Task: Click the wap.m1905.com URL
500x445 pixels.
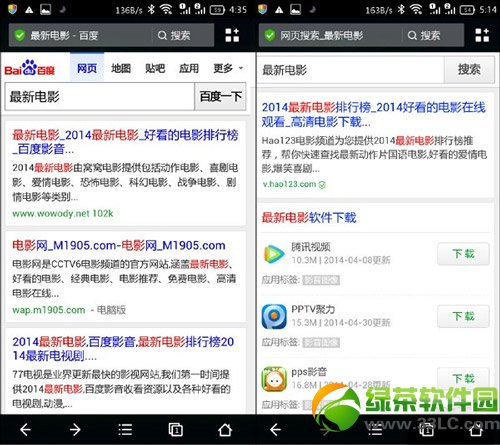Action: [49, 310]
